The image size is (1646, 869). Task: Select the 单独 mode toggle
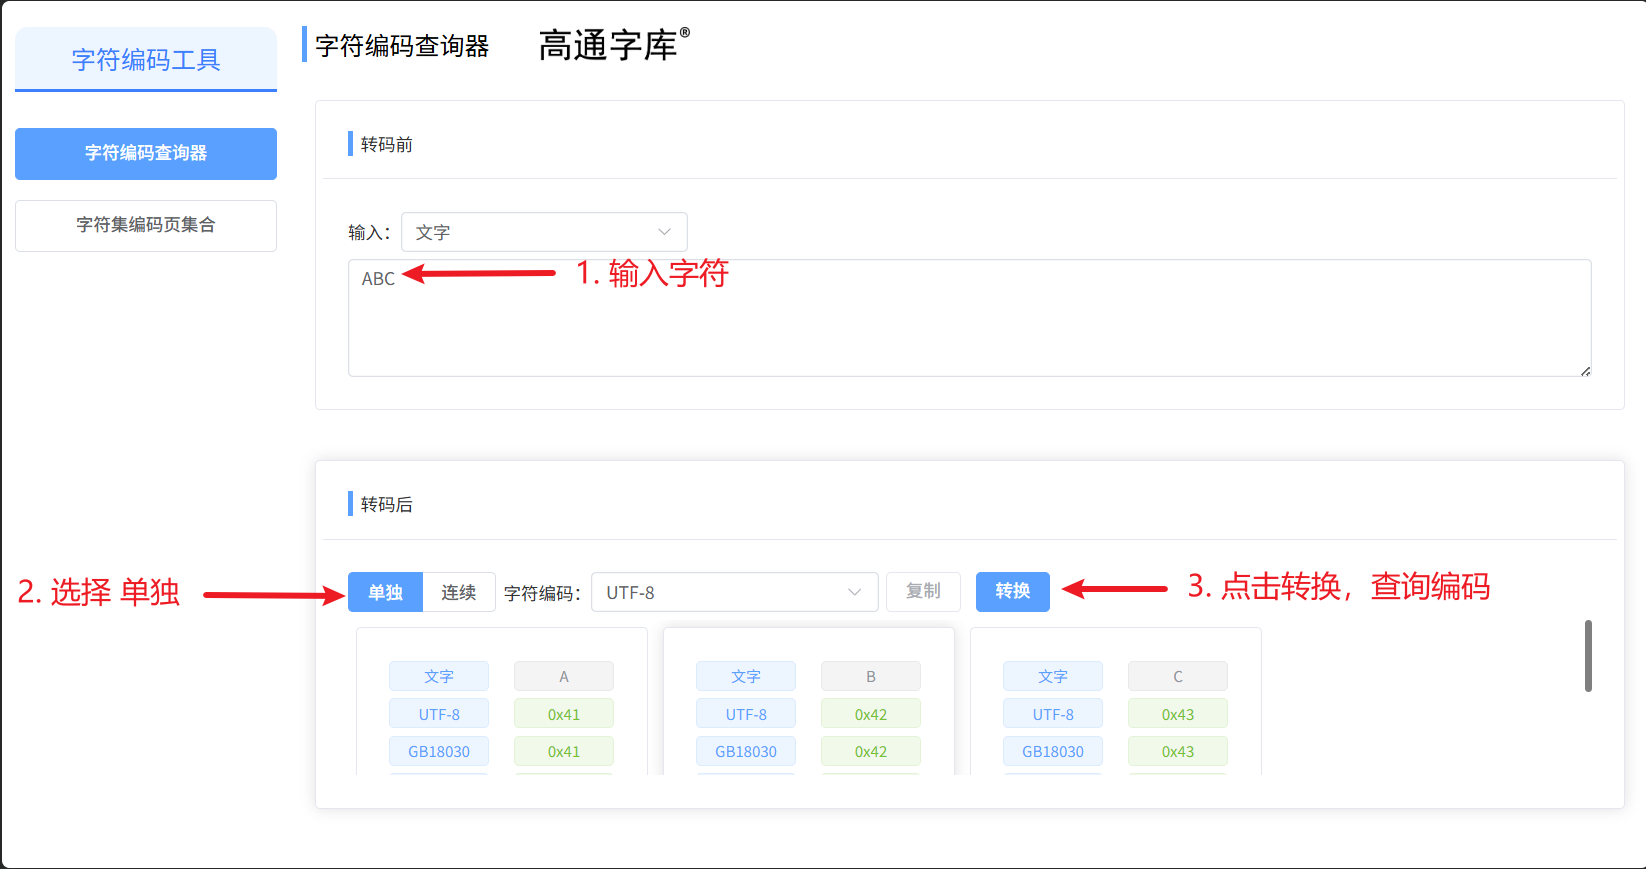[x=385, y=592]
